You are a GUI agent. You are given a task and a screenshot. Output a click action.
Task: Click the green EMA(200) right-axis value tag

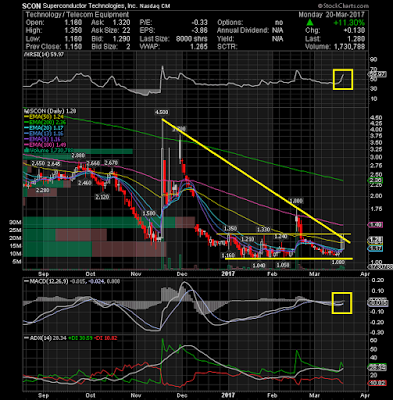[376, 180]
